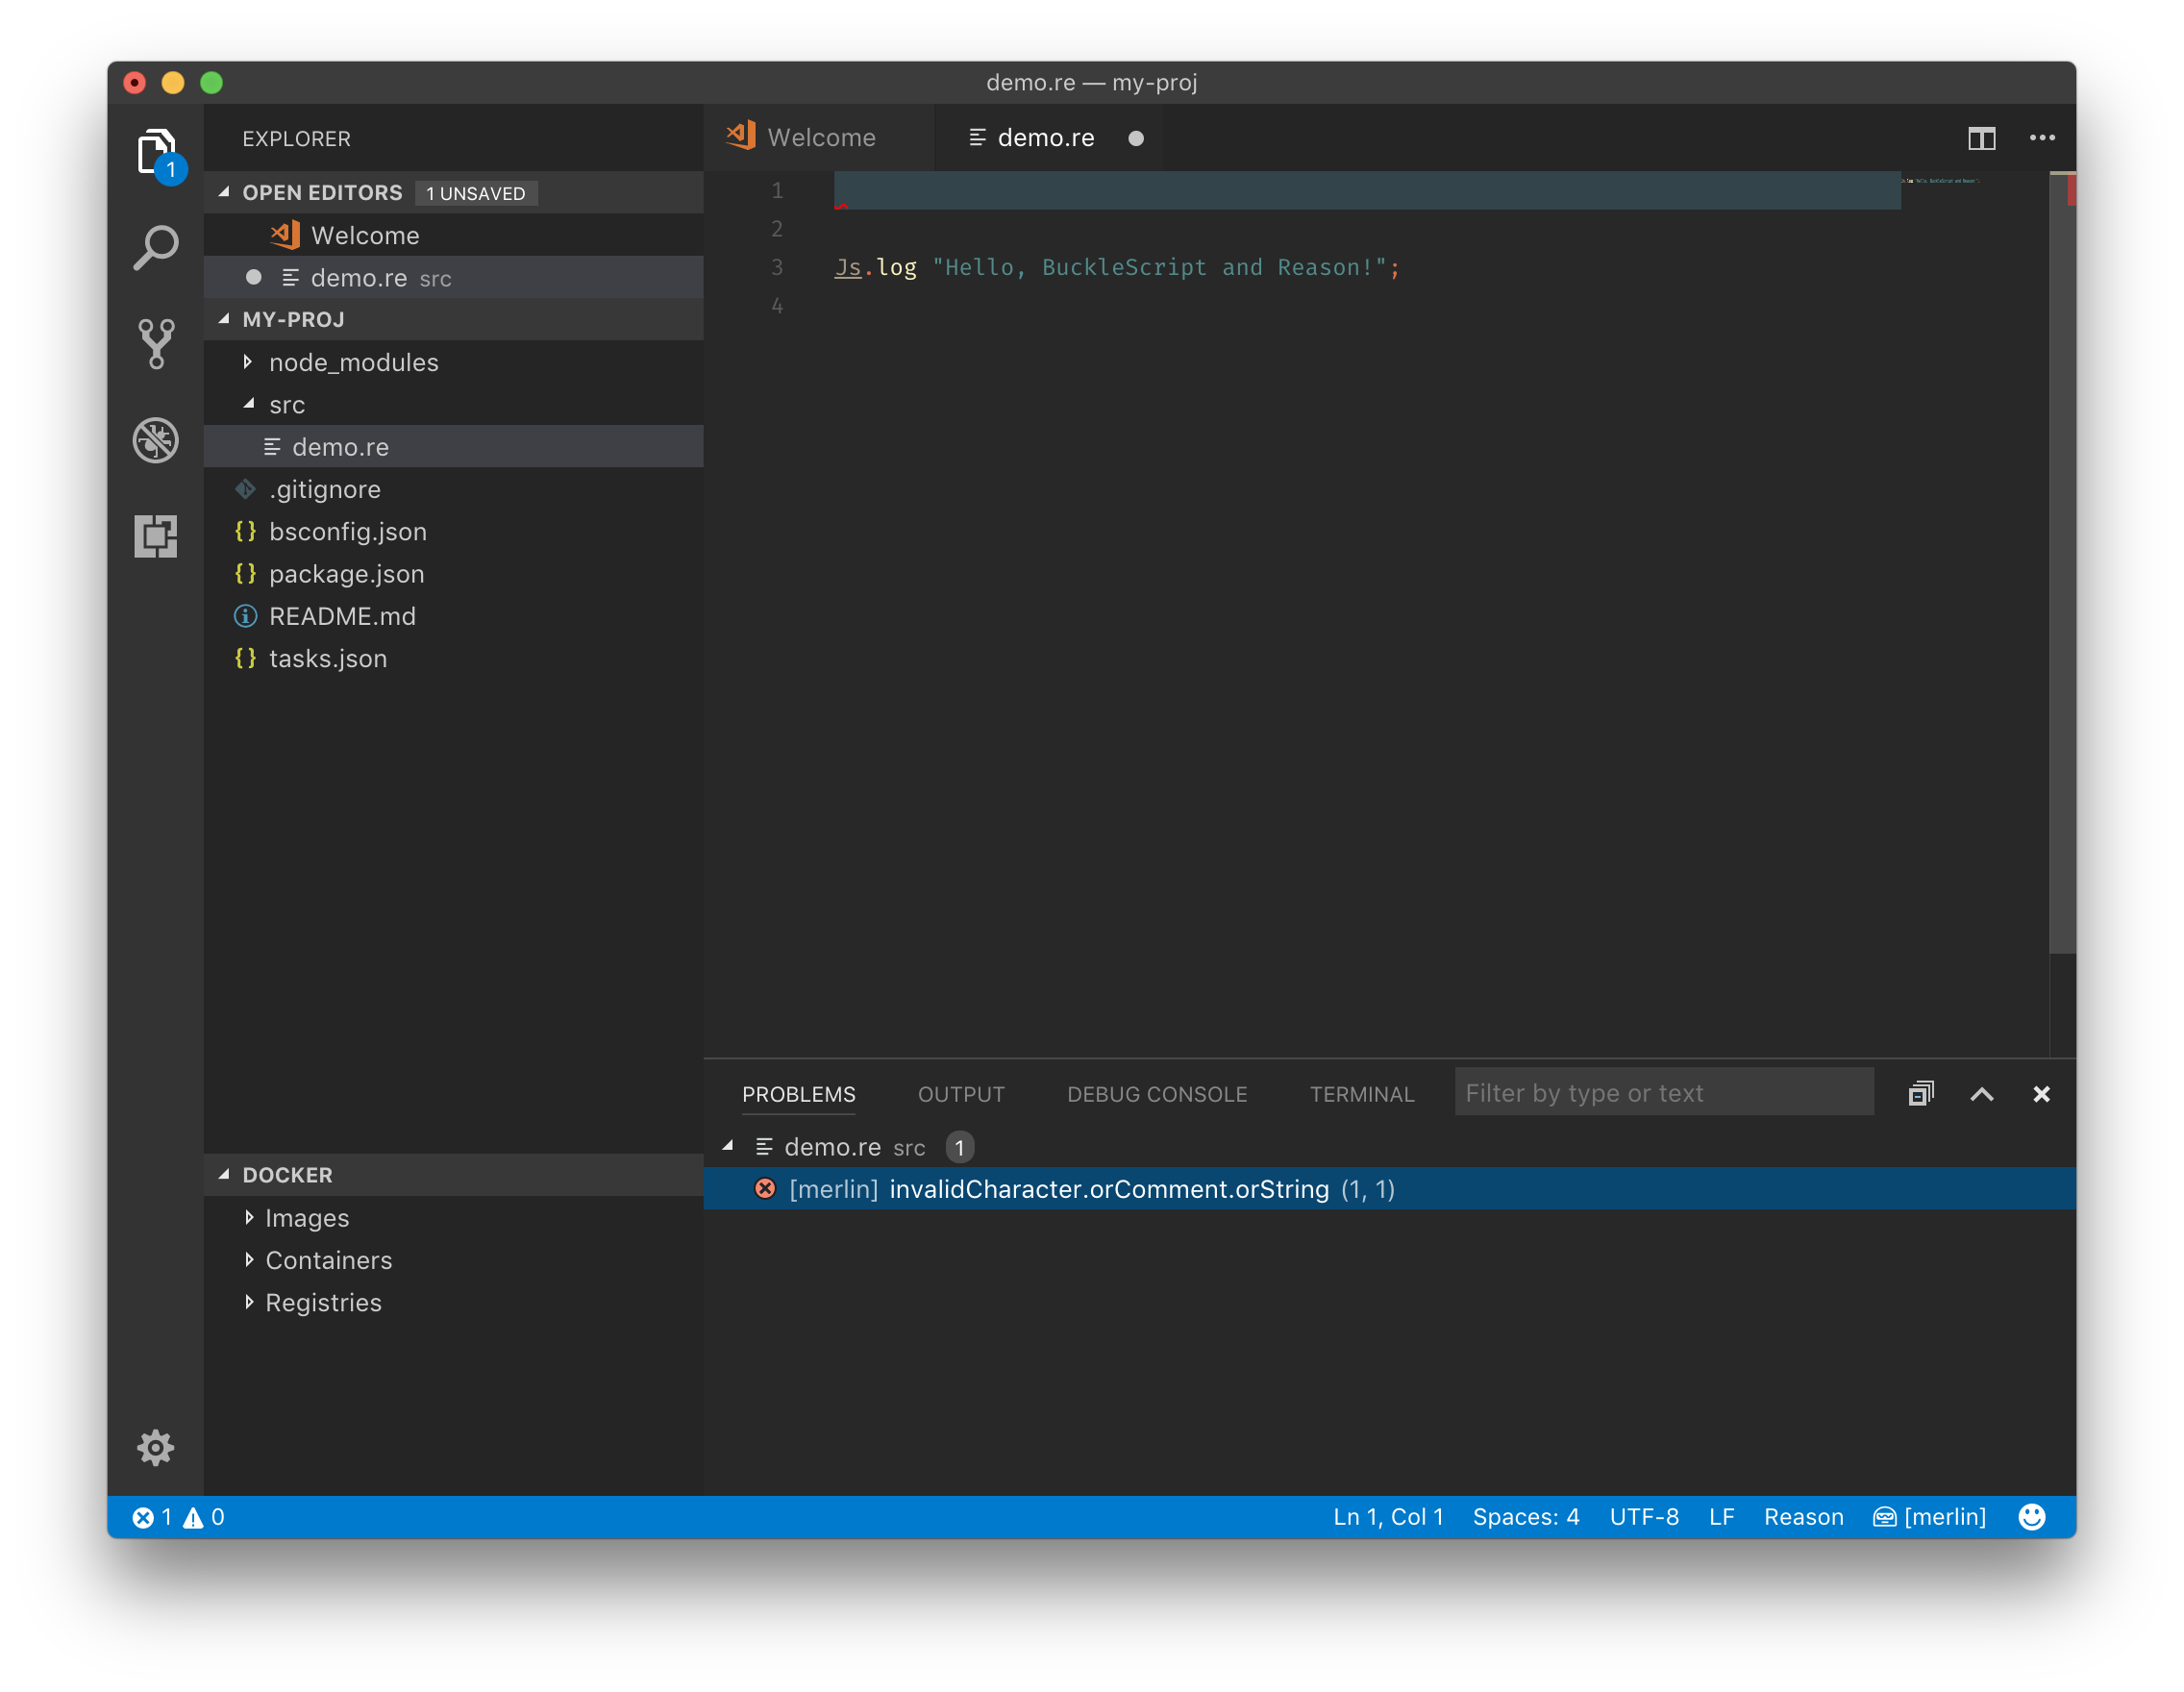The width and height of the screenshot is (2184, 1692).
Task: Open the Explorer view in the activity bar
Action: click(x=156, y=148)
